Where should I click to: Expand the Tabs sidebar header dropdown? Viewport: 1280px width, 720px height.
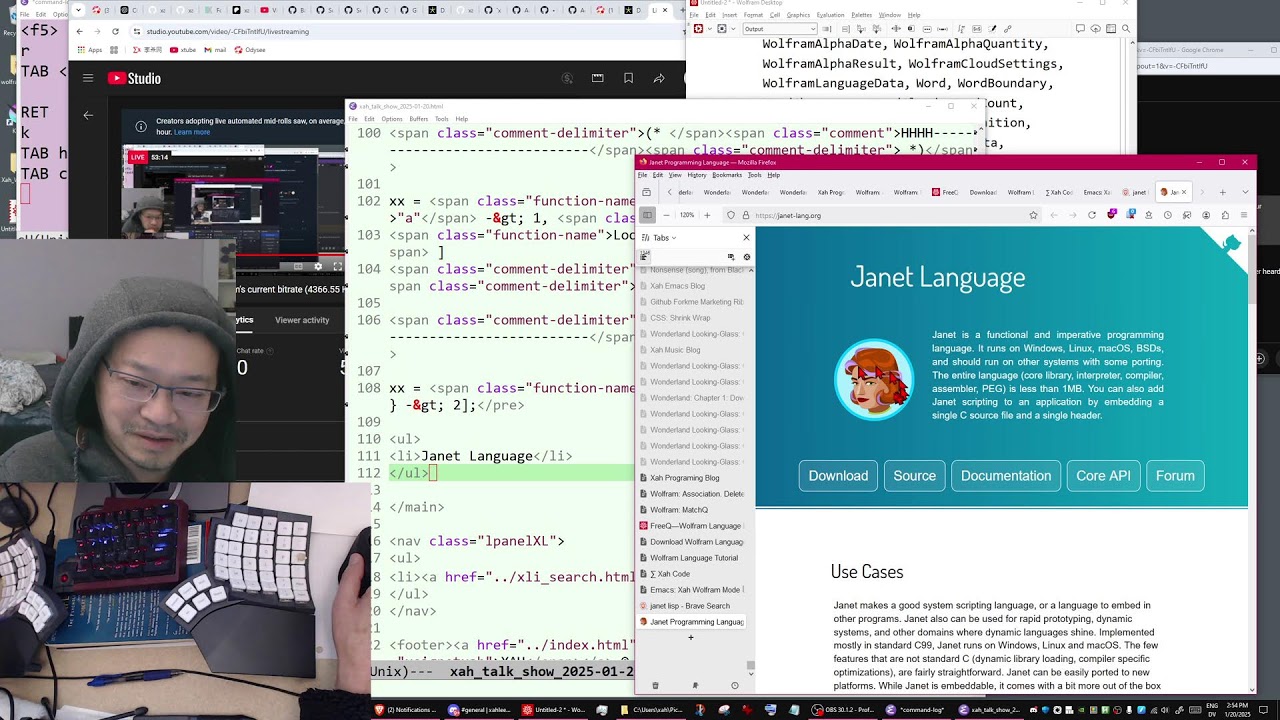point(664,238)
